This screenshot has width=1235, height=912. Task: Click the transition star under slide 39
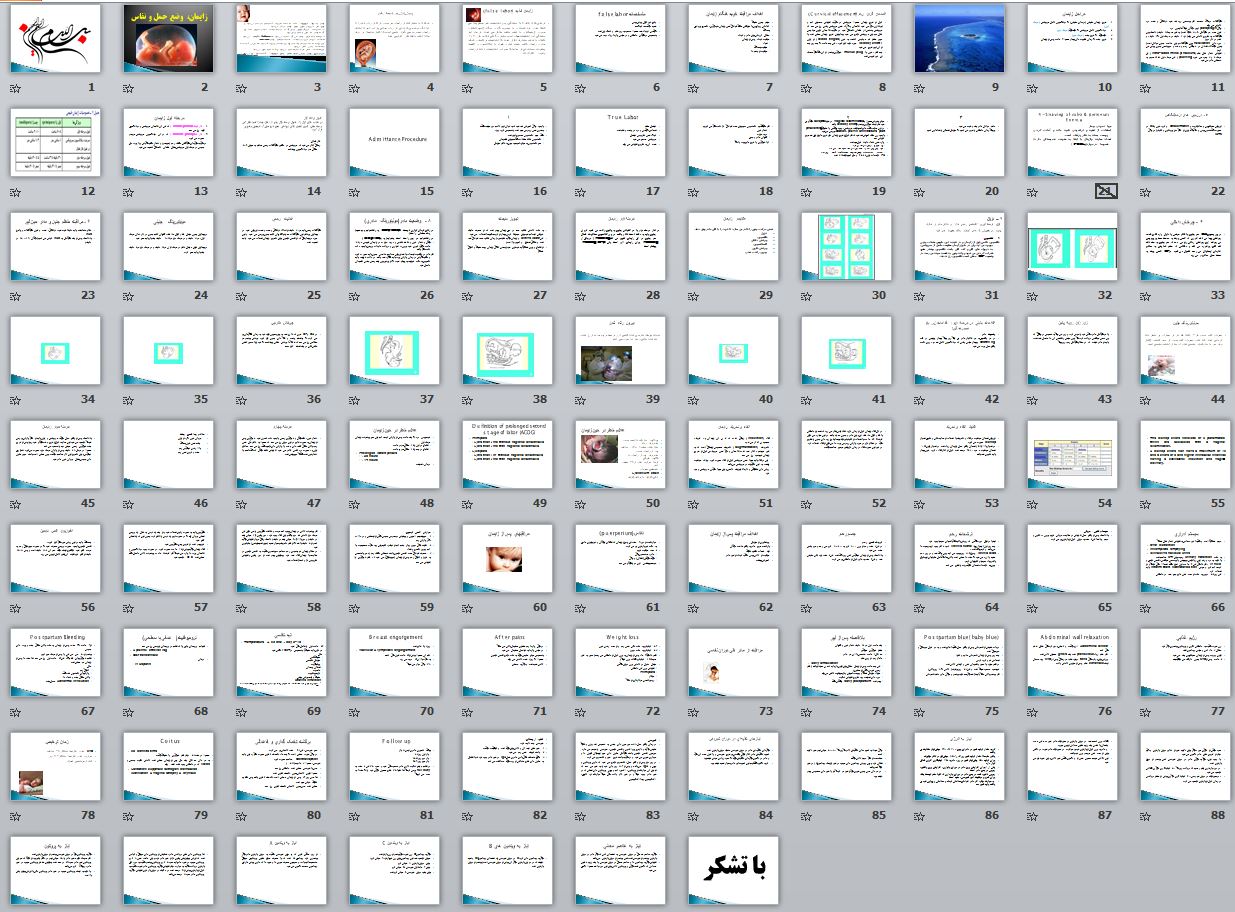pyautogui.click(x=582, y=400)
